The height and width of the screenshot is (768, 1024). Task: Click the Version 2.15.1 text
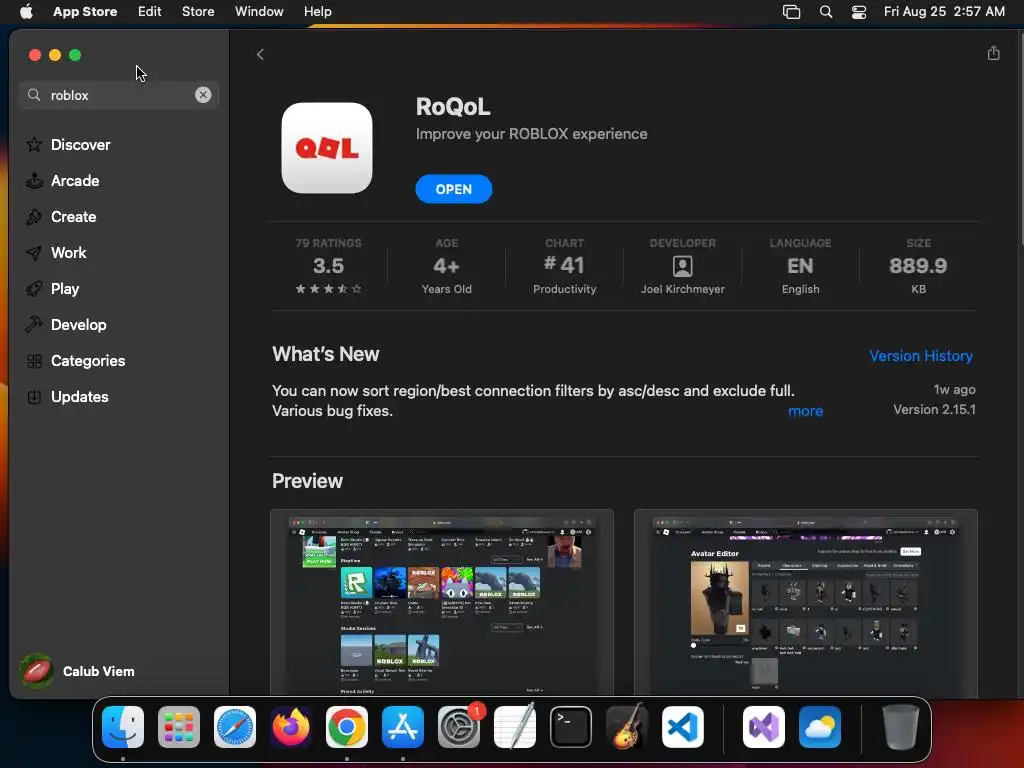point(934,409)
